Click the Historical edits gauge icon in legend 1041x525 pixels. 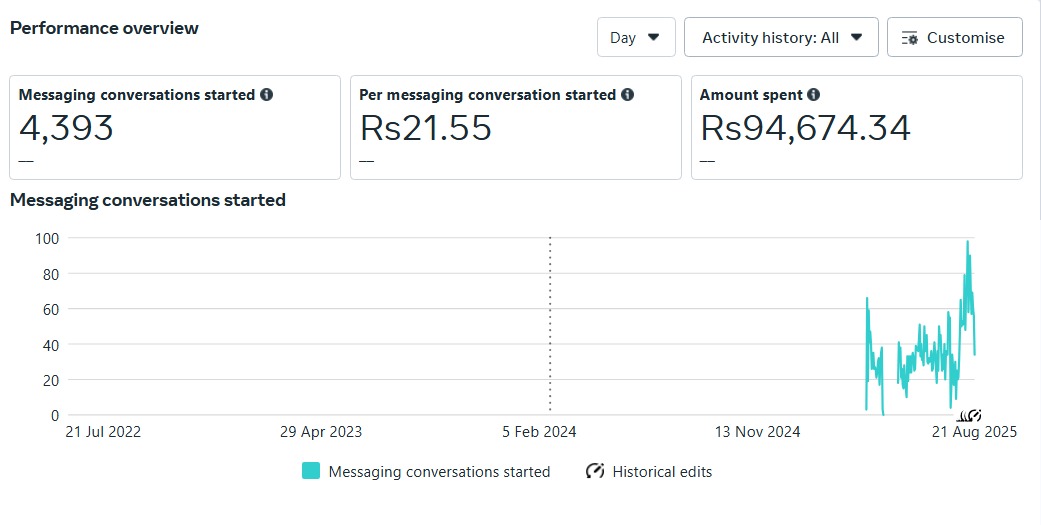(x=595, y=471)
